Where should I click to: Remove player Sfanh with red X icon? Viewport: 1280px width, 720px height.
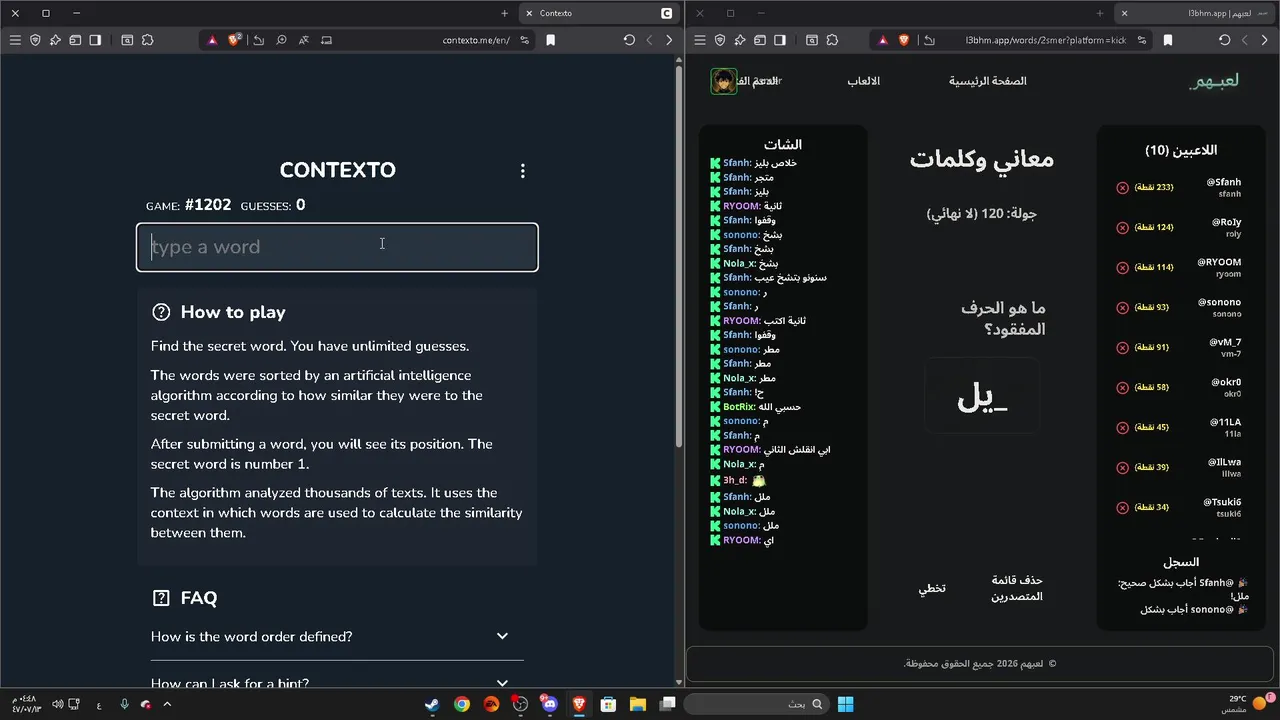click(x=1122, y=188)
